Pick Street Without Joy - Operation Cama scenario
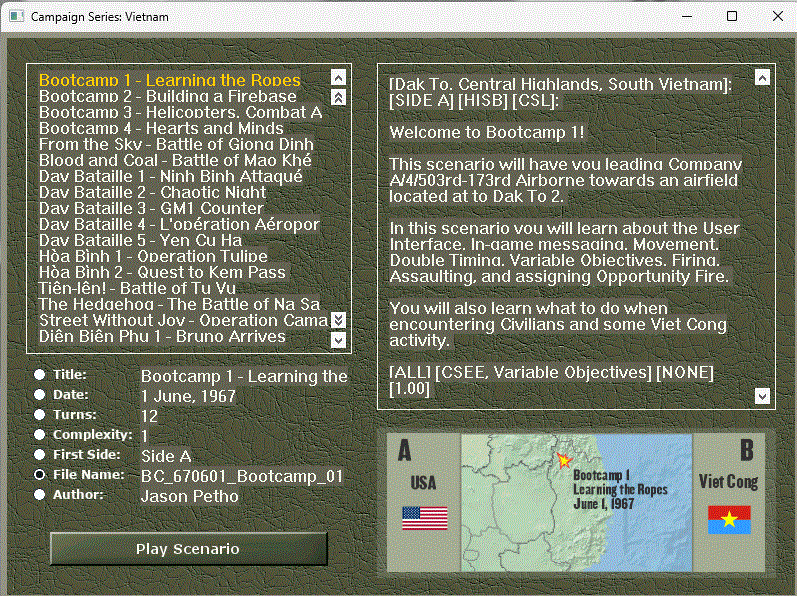Screen dimensions: 797x596 183,320
